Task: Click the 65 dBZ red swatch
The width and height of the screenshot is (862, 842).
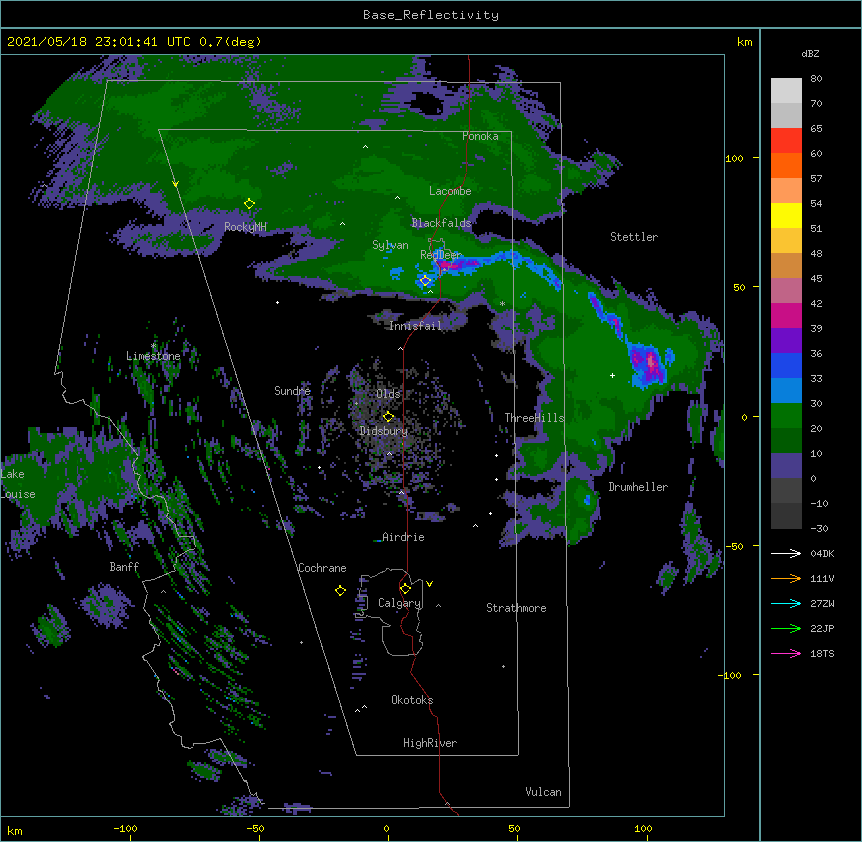Action: [x=786, y=141]
